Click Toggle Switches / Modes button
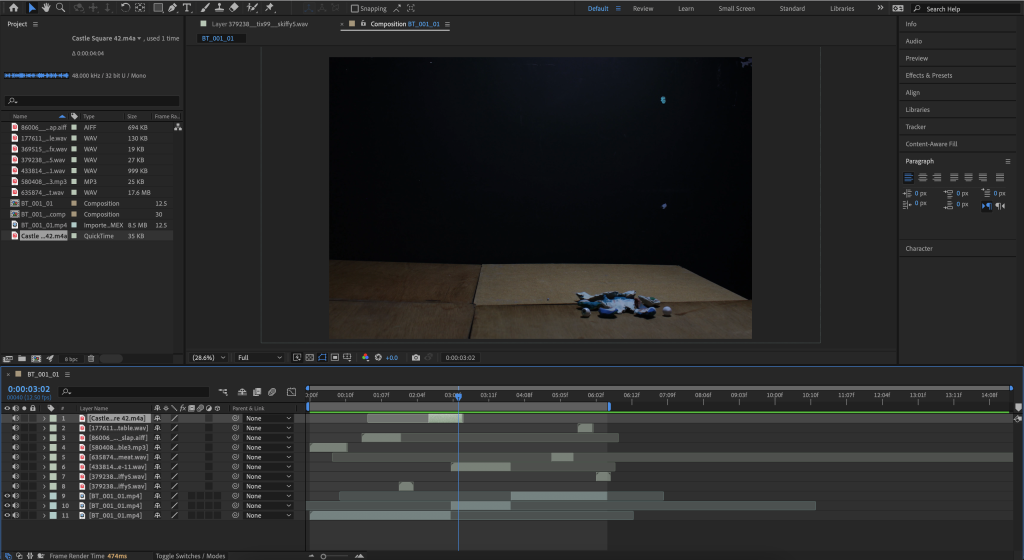 pyautogui.click(x=190, y=555)
